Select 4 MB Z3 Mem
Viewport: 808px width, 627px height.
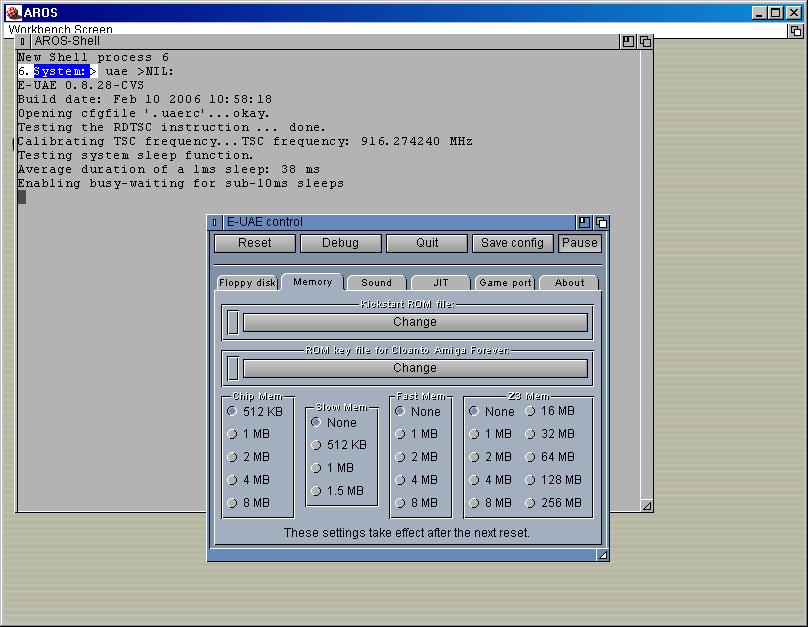tap(475, 480)
